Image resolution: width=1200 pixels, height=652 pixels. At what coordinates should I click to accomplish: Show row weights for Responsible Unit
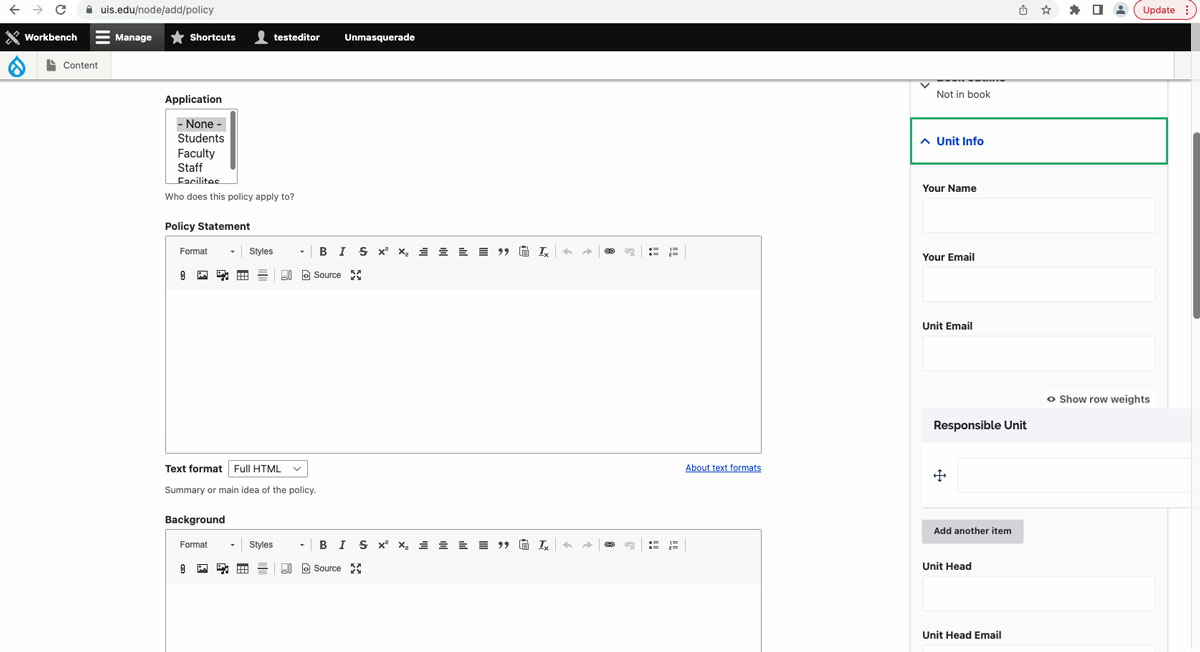point(1098,399)
